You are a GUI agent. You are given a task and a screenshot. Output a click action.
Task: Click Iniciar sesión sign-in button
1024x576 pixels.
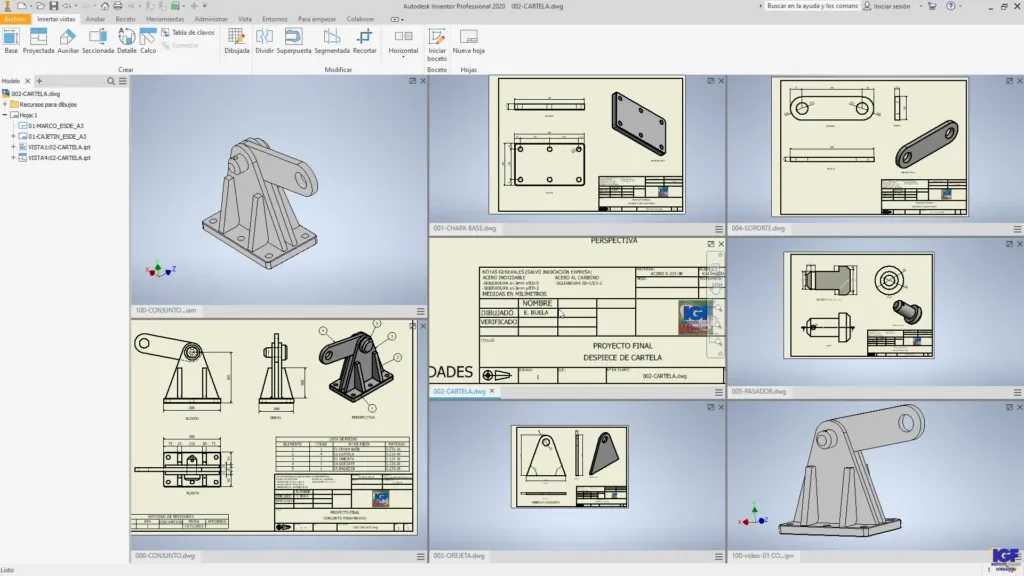tap(887, 6)
